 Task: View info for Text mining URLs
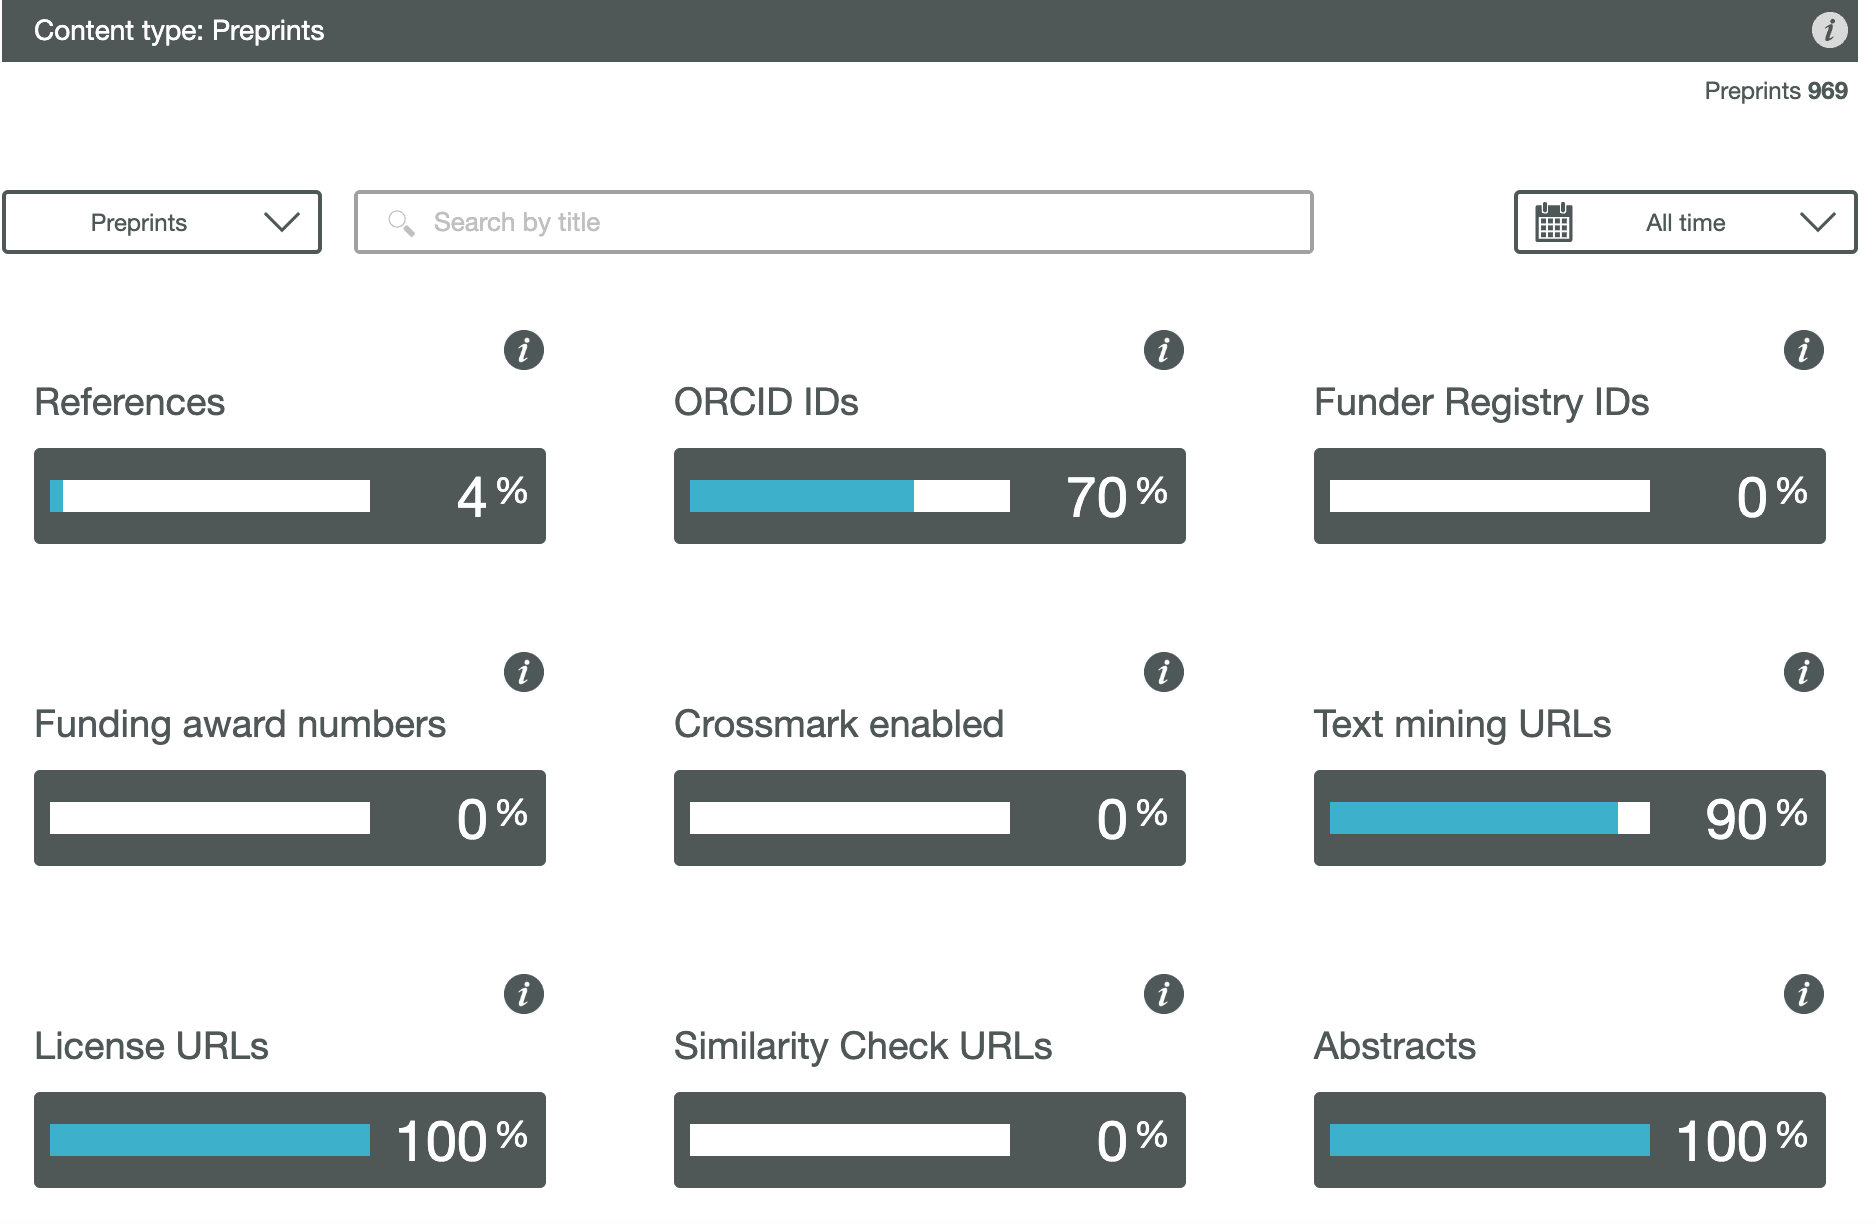coord(1803,672)
